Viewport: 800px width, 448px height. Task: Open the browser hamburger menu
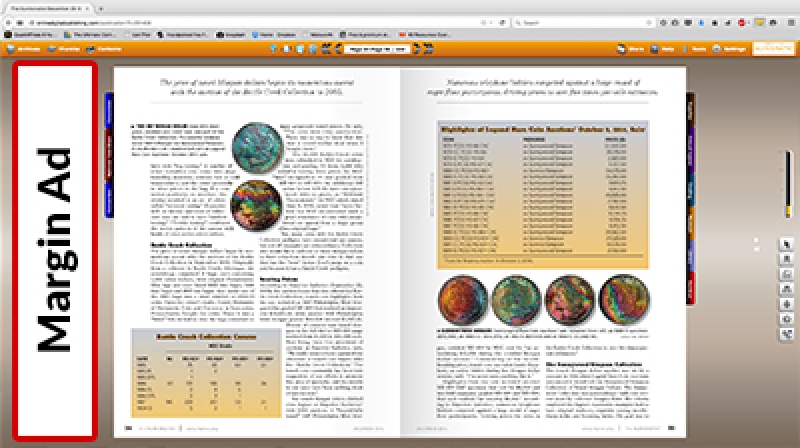tap(791, 22)
